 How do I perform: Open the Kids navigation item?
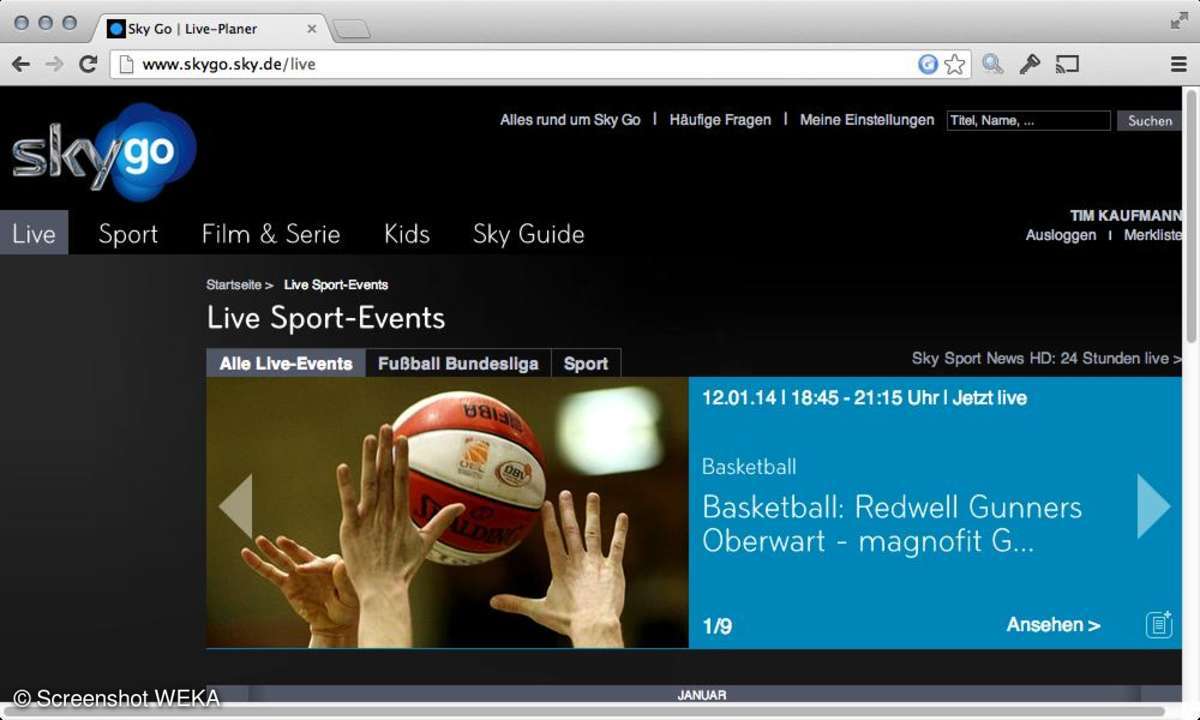tap(407, 234)
